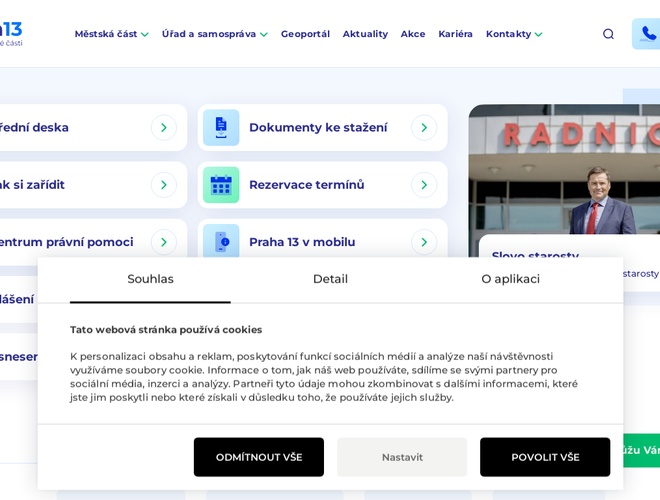Viewport: 660px width, 500px height.
Task: Expand the Kontakty dropdown menu
Action: tap(514, 34)
